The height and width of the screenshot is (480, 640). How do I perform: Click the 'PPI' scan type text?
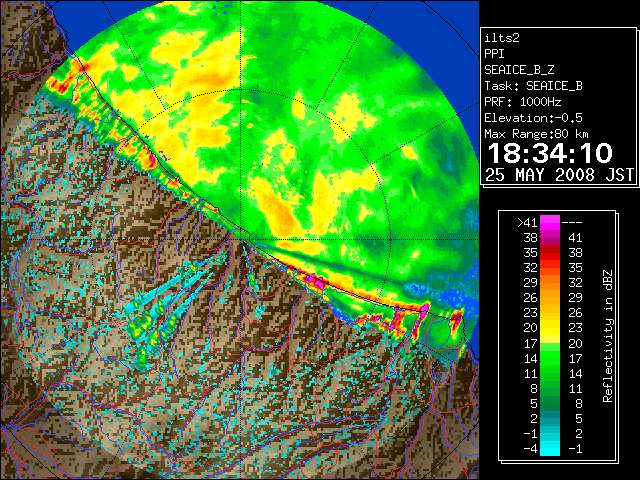click(494, 54)
